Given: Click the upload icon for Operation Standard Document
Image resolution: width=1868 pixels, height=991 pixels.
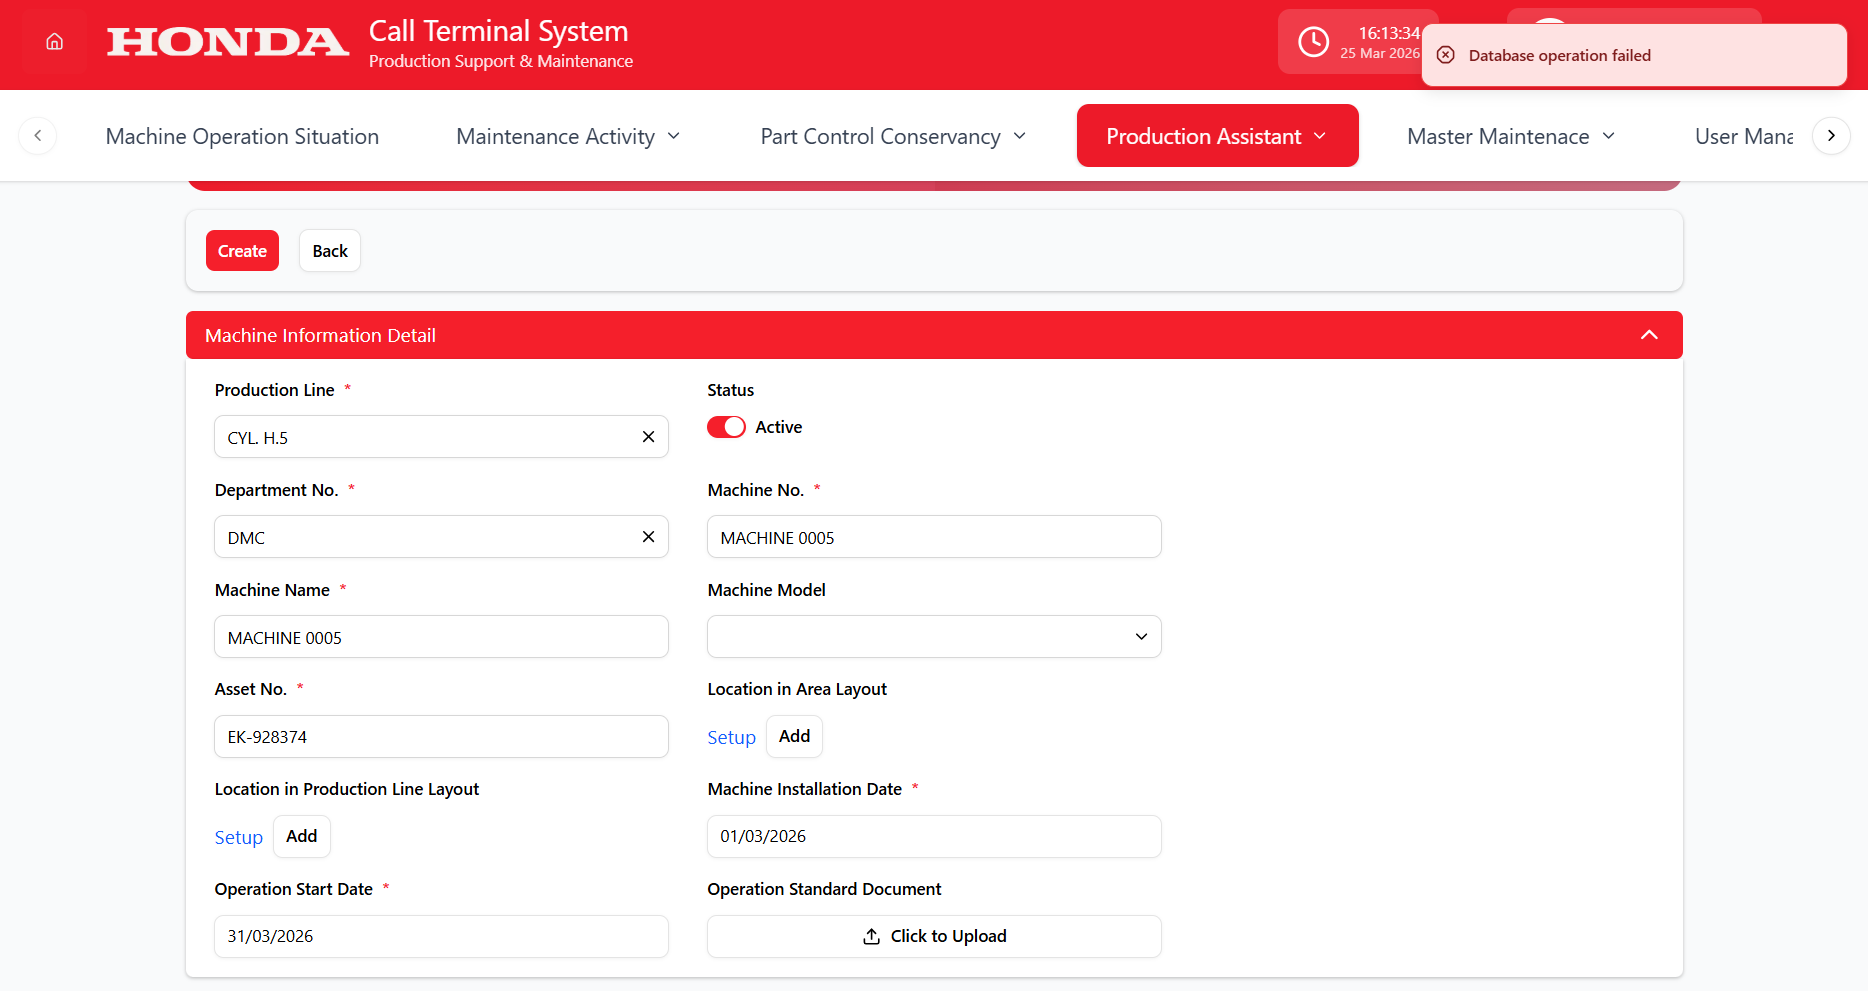Looking at the screenshot, I should point(871,936).
